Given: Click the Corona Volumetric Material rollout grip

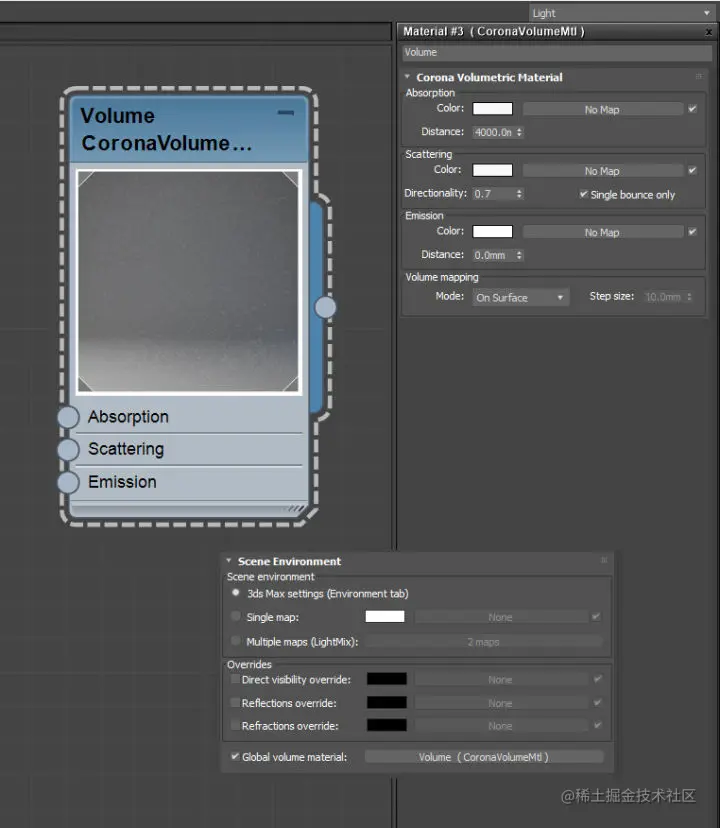Looking at the screenshot, I should (699, 77).
